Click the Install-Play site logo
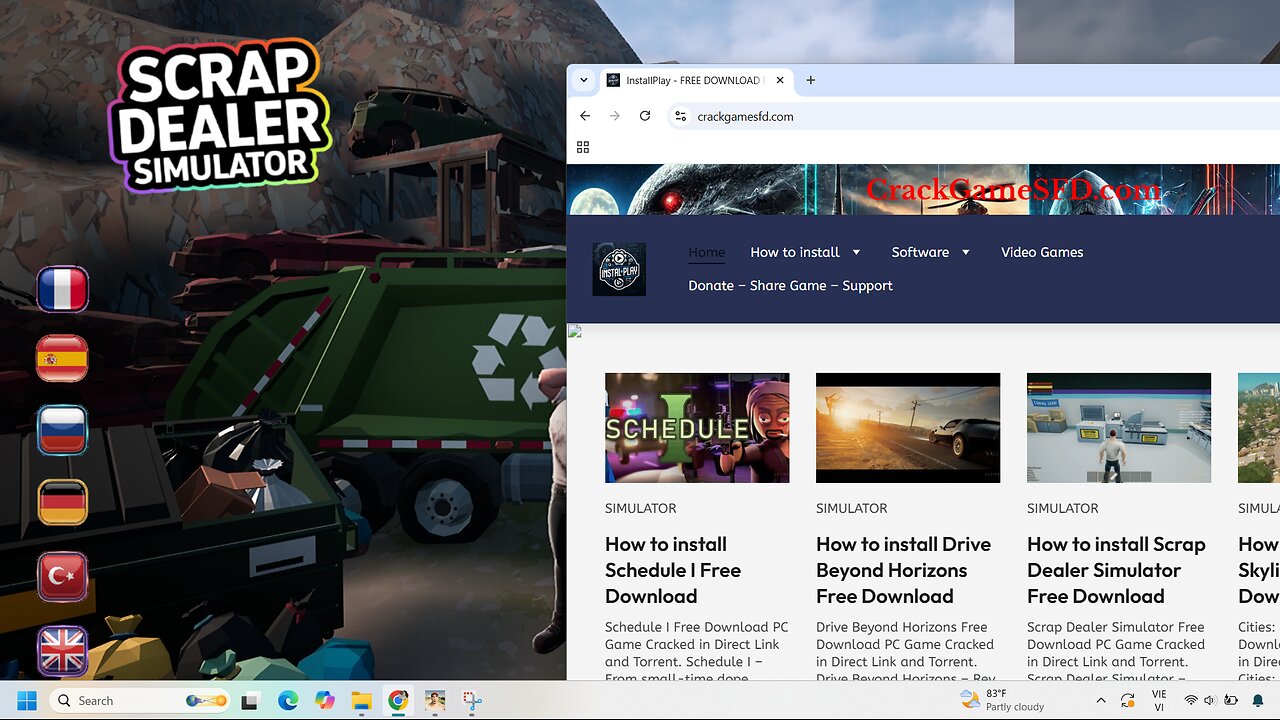This screenshot has width=1280, height=720. point(619,269)
